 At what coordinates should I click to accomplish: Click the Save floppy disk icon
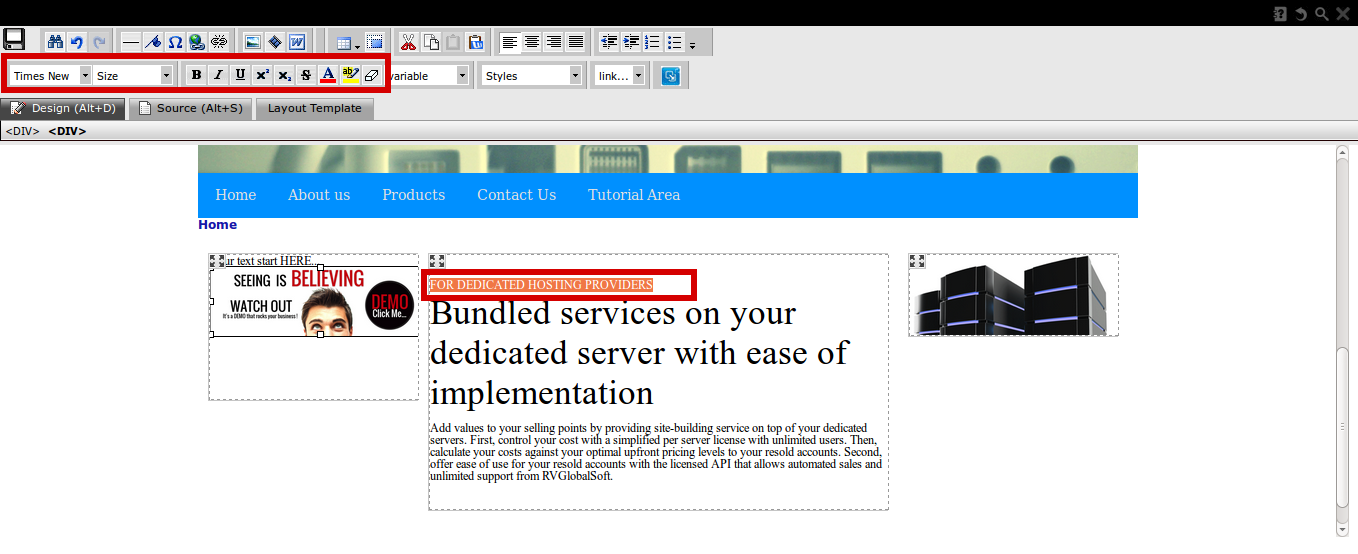[x=14, y=41]
